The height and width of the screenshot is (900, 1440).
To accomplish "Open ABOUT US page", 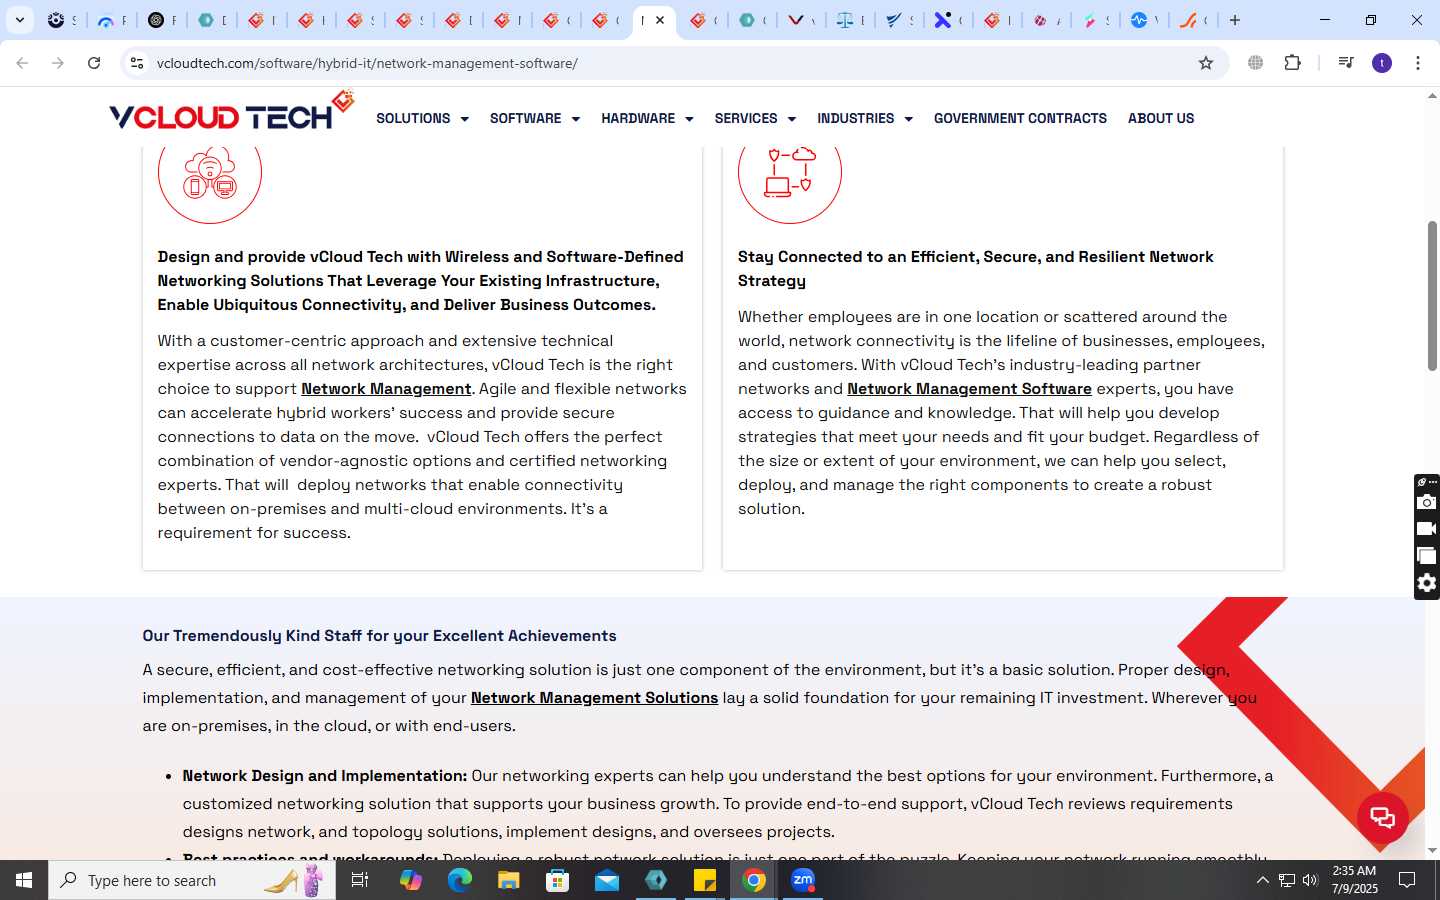I will point(1161,118).
